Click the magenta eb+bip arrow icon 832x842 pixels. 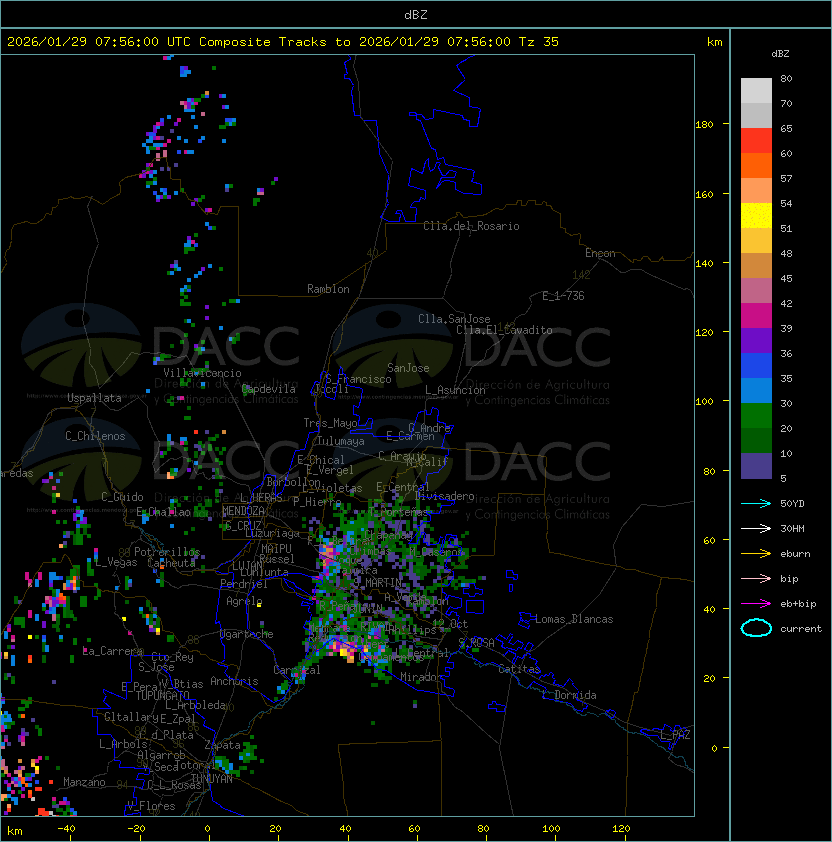pos(756,604)
